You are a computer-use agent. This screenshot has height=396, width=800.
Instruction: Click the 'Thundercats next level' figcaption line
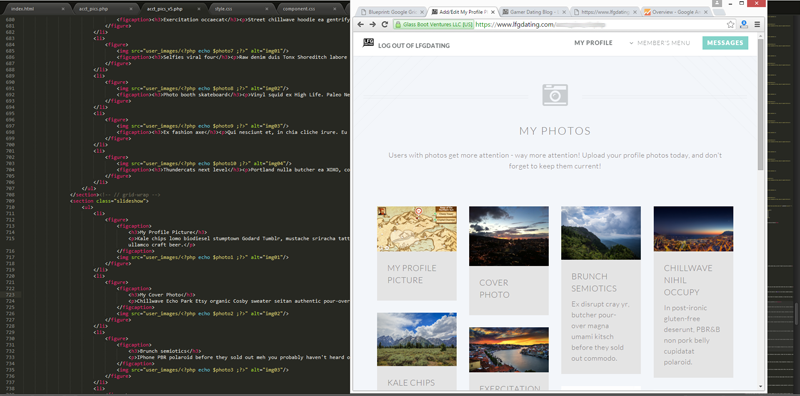(234, 170)
